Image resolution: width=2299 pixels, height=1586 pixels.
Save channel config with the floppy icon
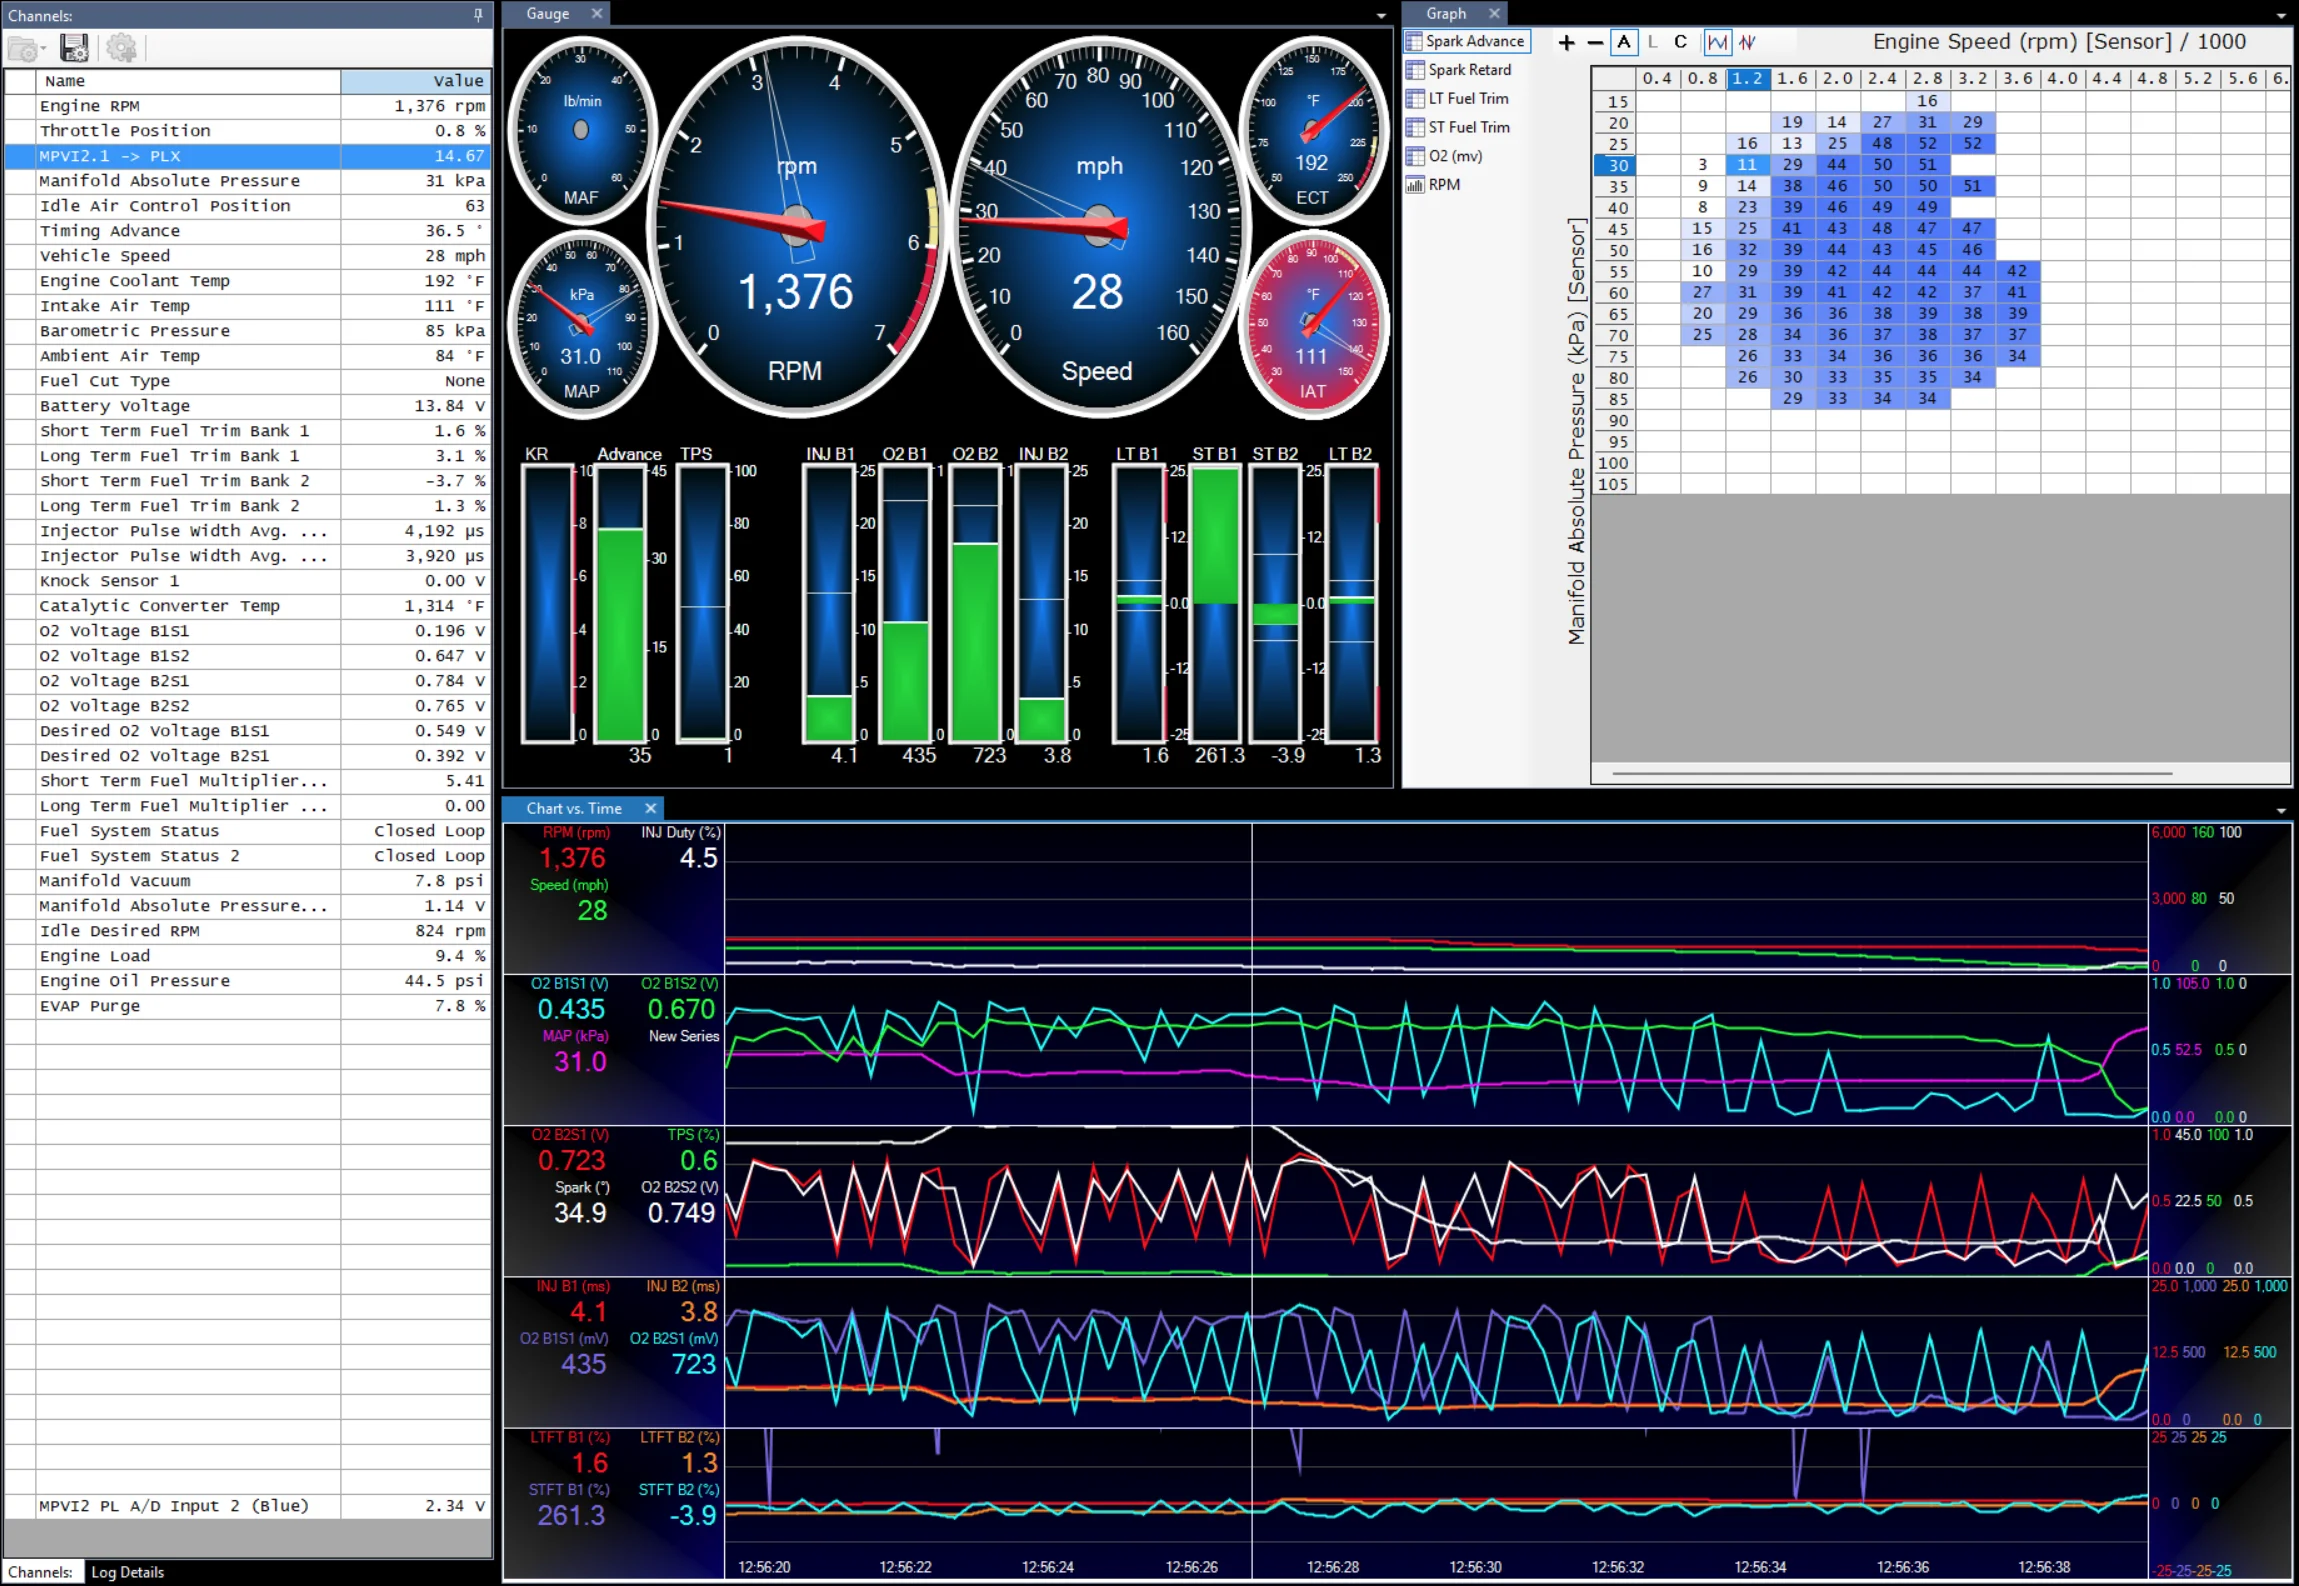[74, 48]
